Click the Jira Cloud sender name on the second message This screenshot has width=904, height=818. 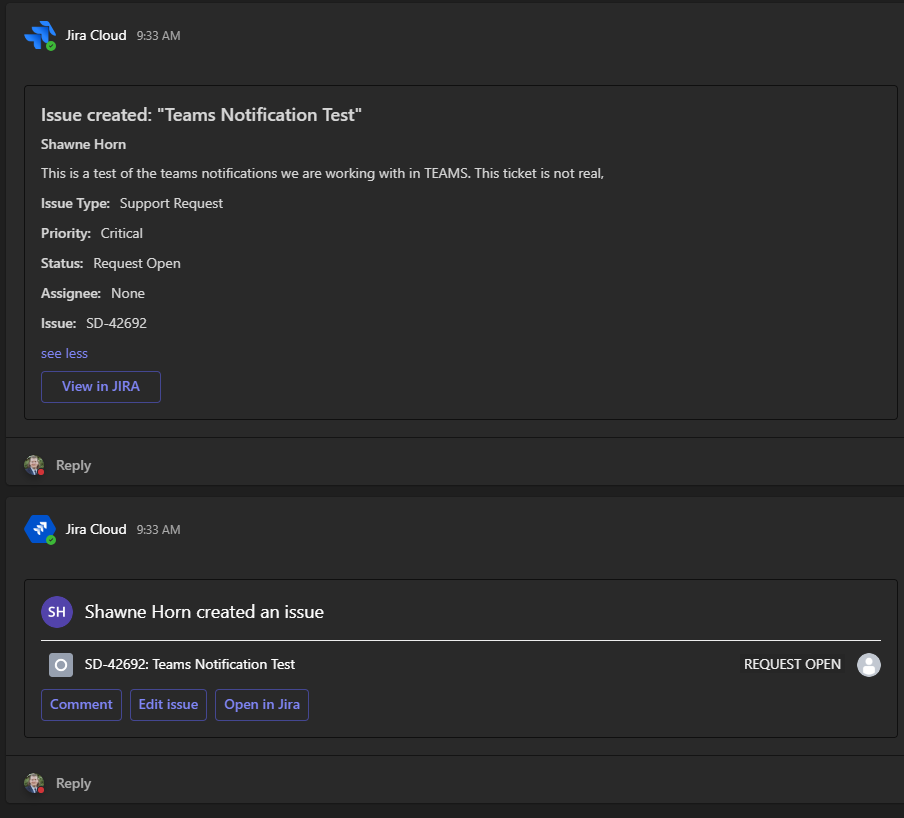96,529
